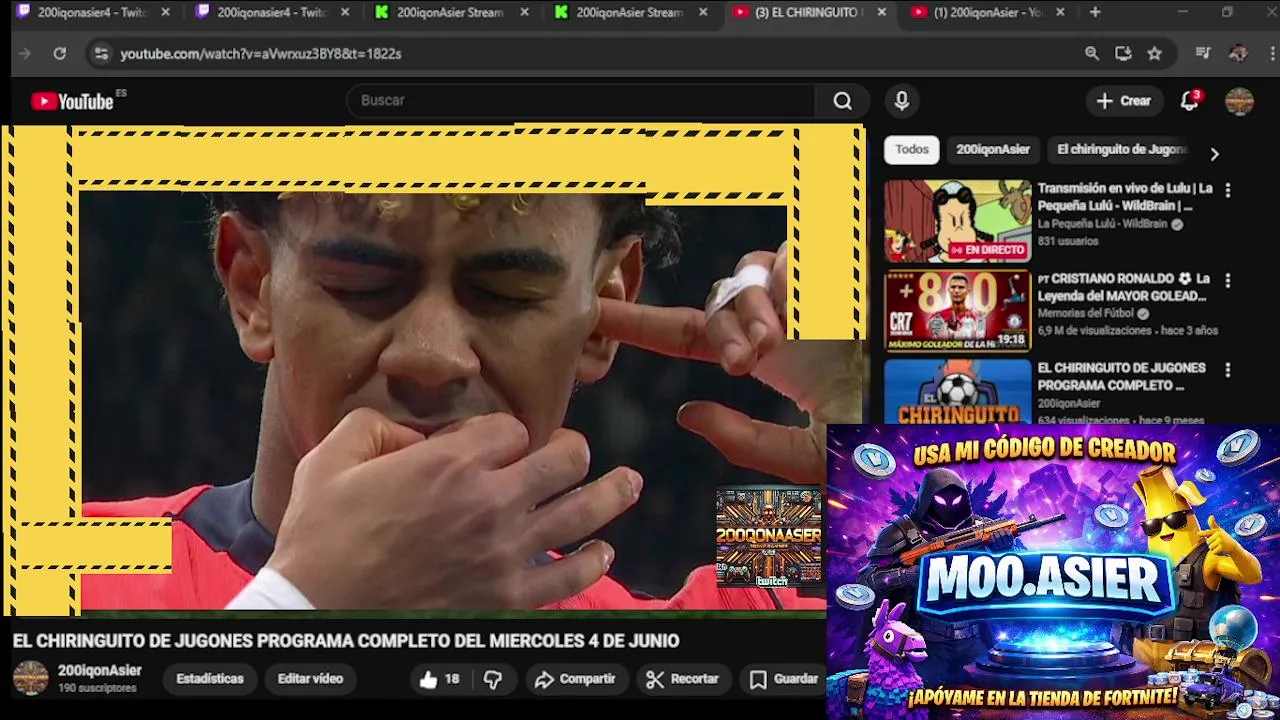Open Transmisión en vivo de Lulu title

click(1125, 197)
